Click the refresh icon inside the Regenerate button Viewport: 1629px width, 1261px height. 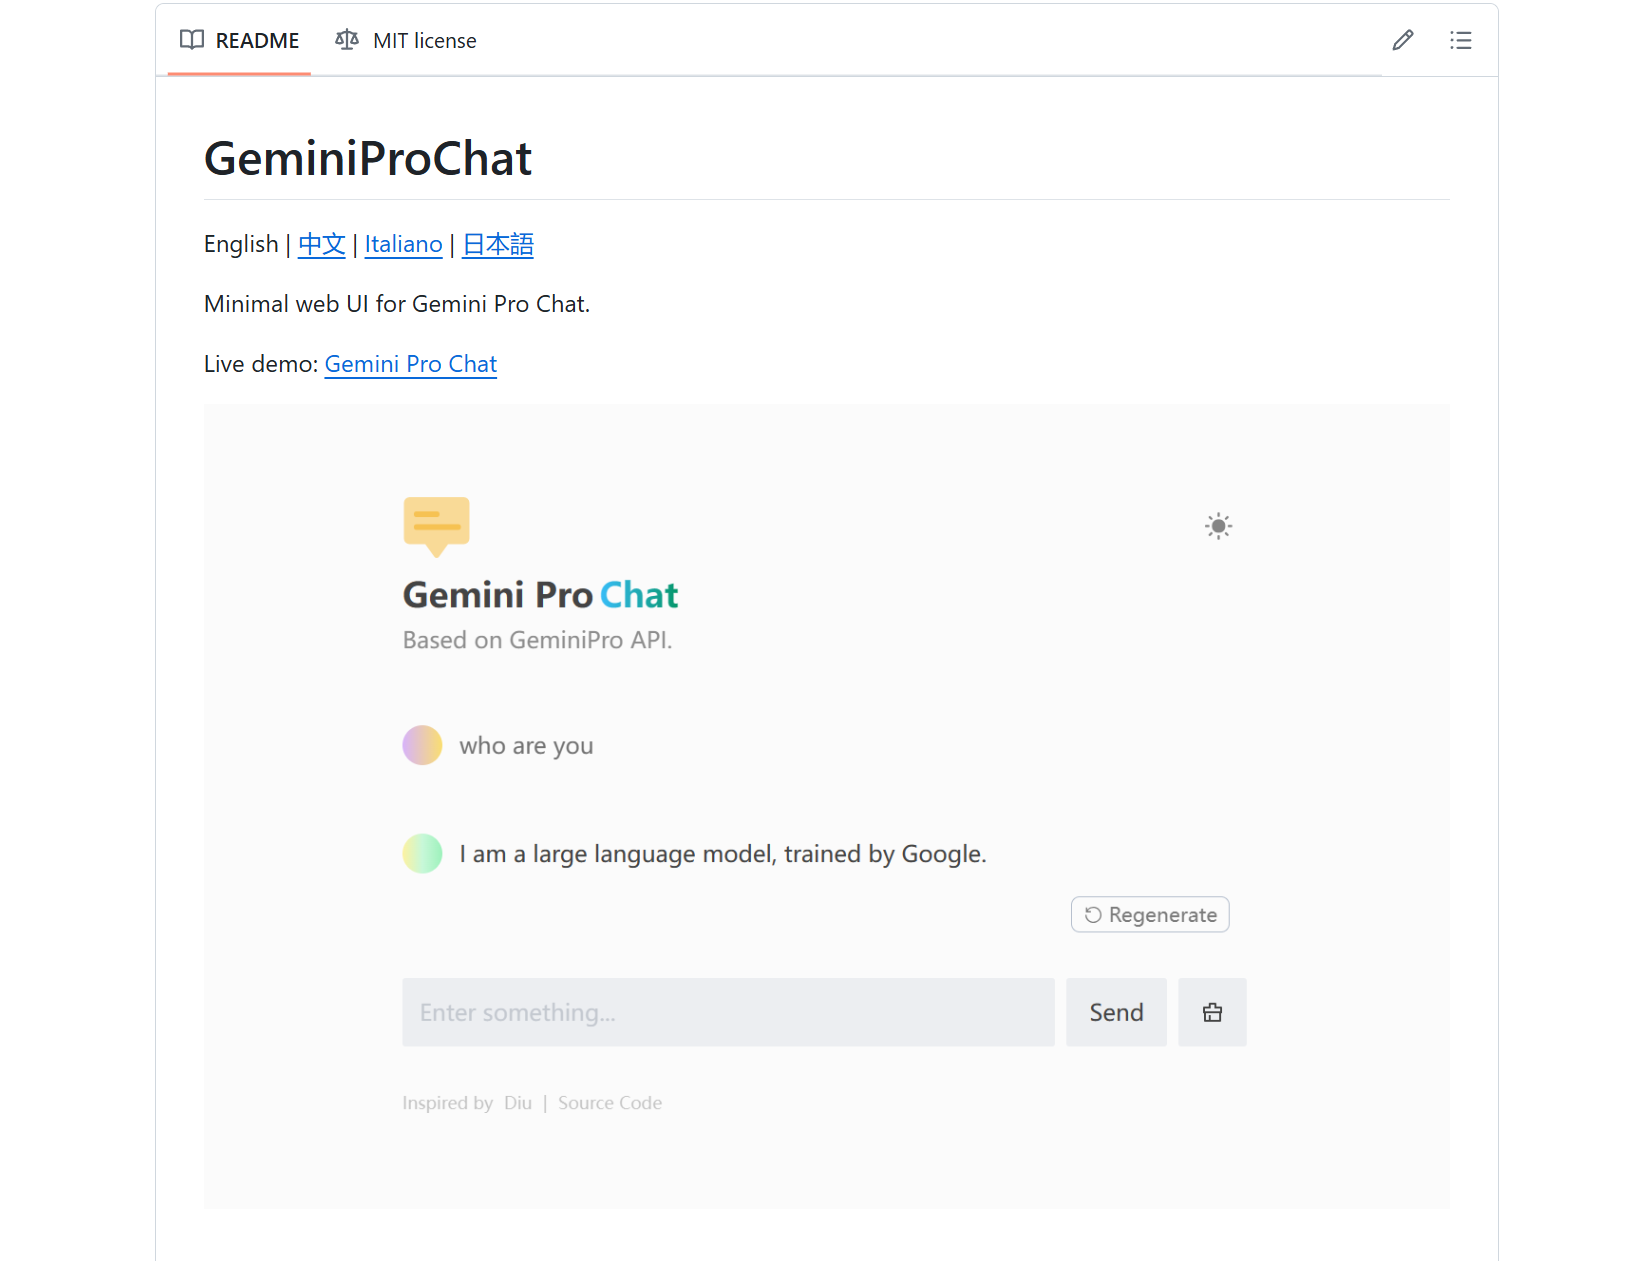click(x=1092, y=914)
